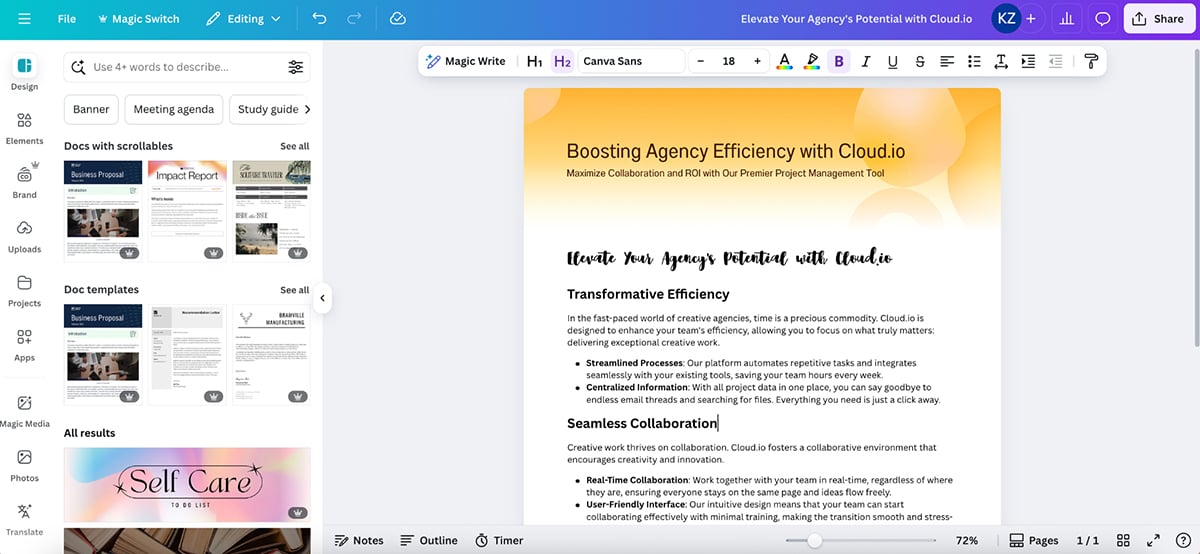Open the Self Care template
This screenshot has height=554, width=1200.
pos(187,485)
